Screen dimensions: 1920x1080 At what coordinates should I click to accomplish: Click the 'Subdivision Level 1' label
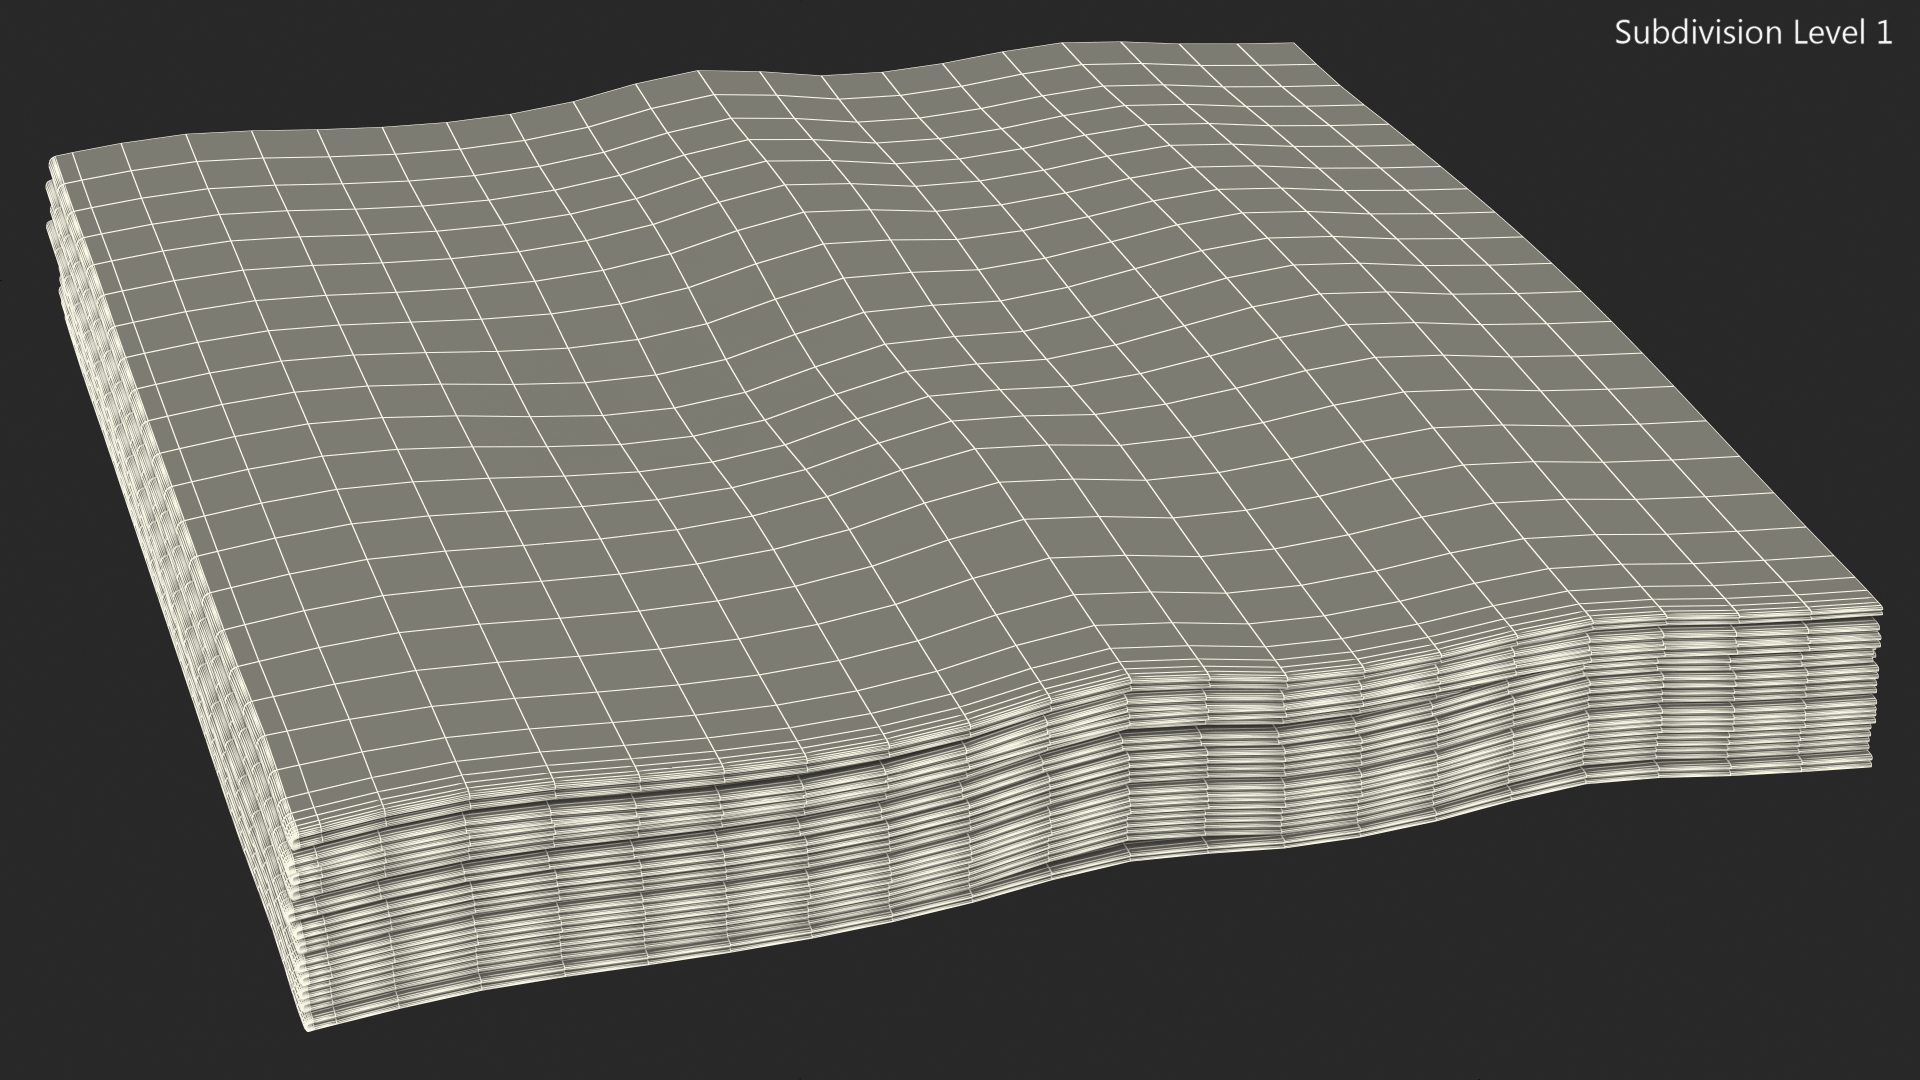(x=1753, y=33)
